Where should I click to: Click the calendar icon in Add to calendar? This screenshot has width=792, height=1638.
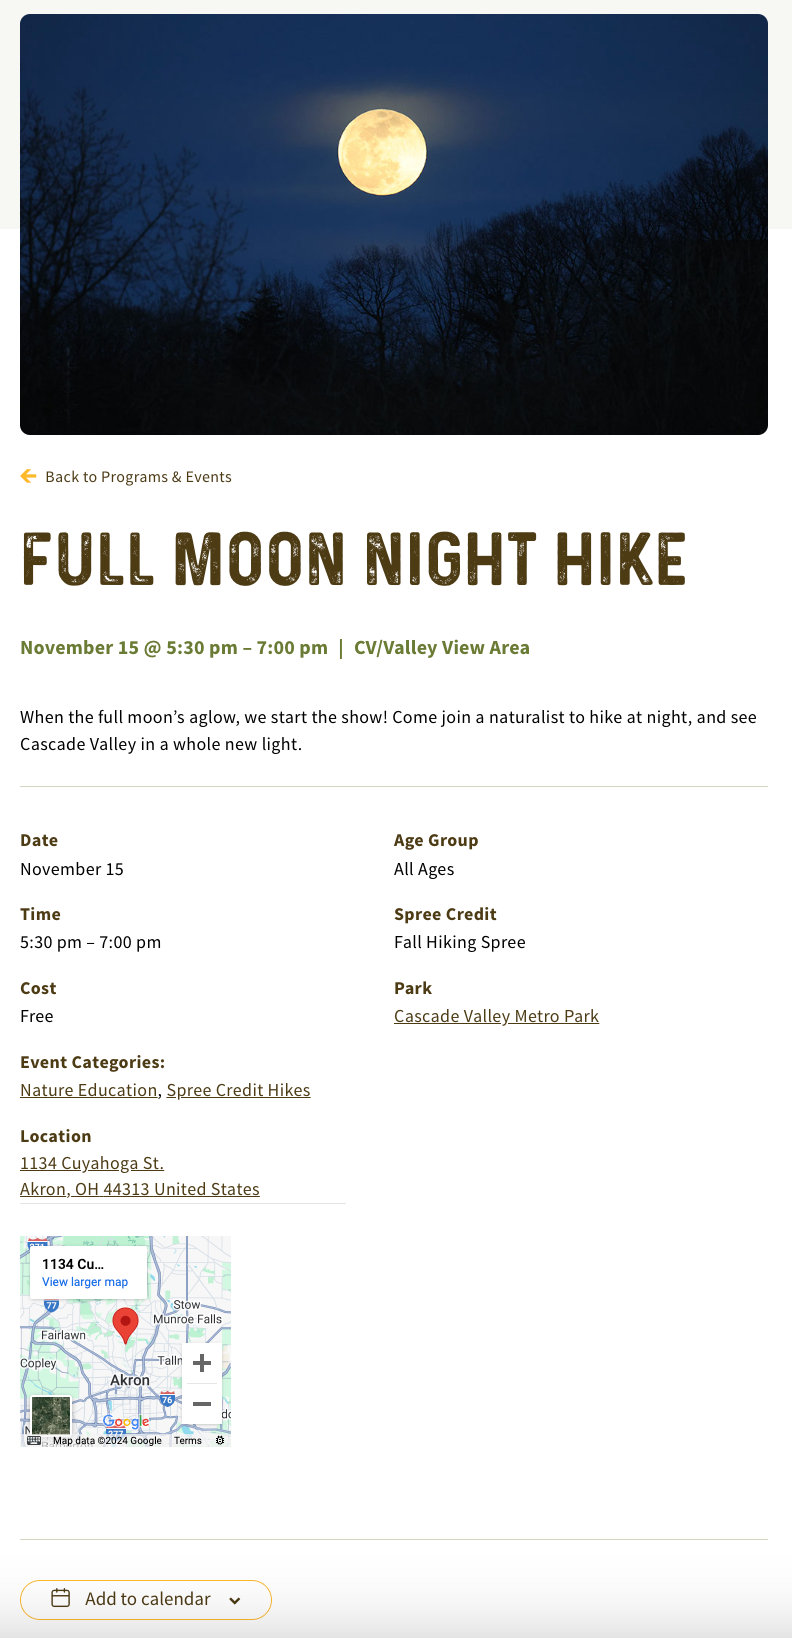(x=59, y=1599)
